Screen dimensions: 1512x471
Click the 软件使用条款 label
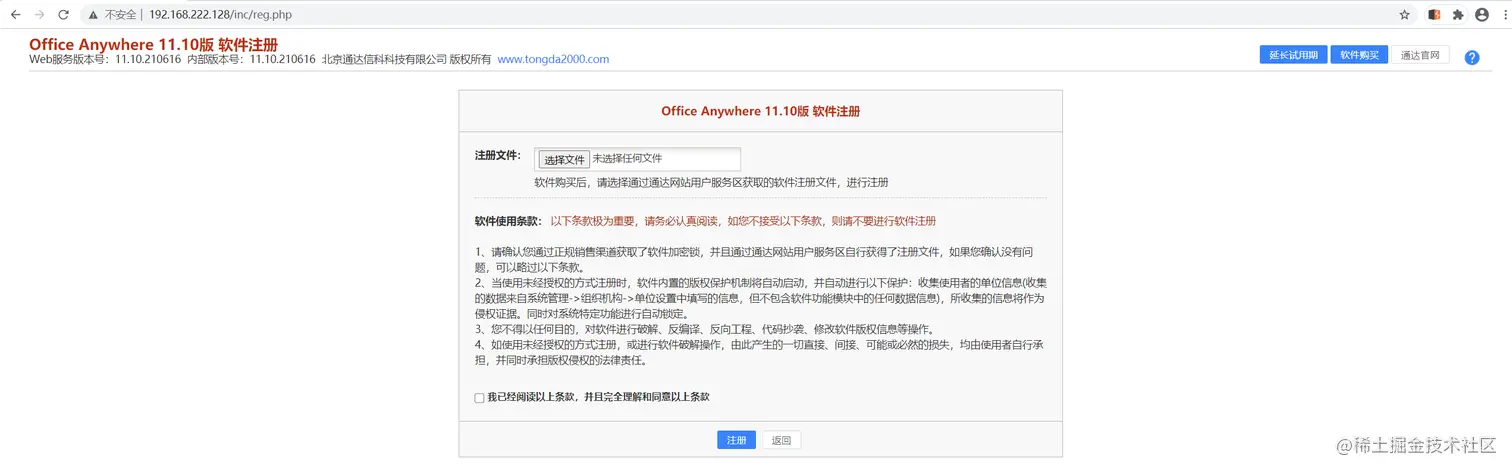(508, 221)
